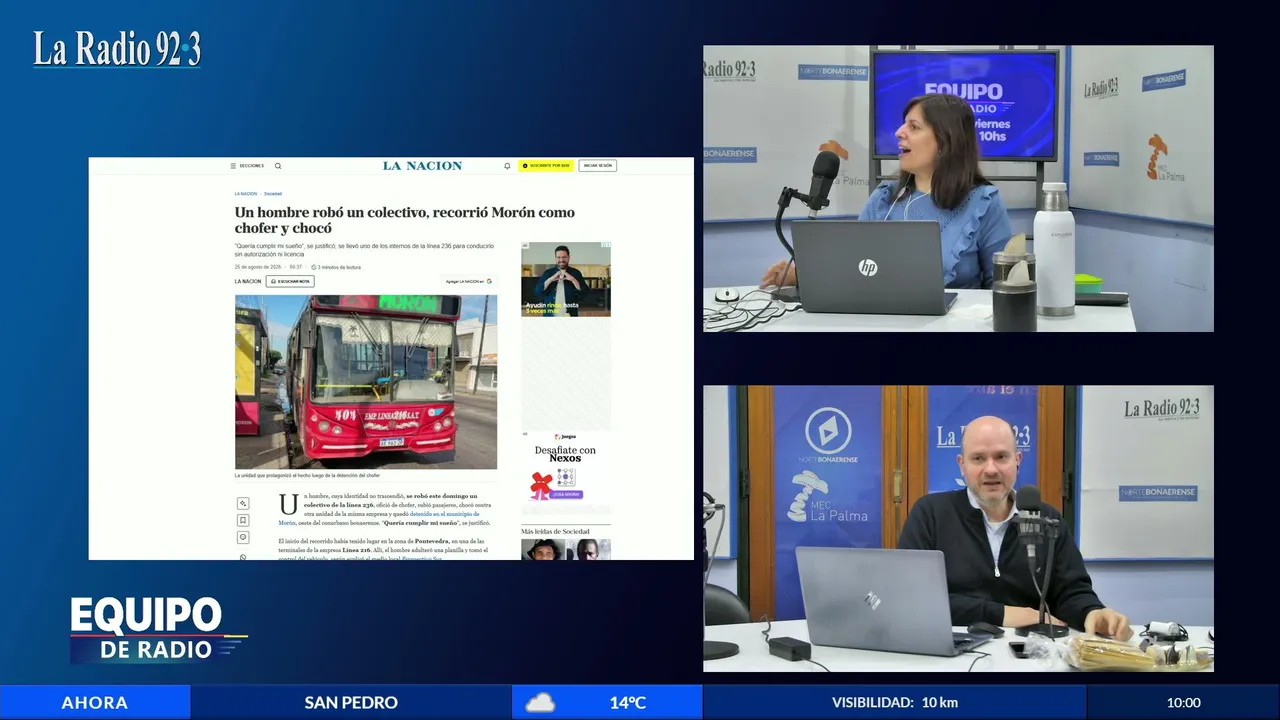1280x720 pixels.
Task: Open the video ad with the smiling man
Action: point(566,279)
